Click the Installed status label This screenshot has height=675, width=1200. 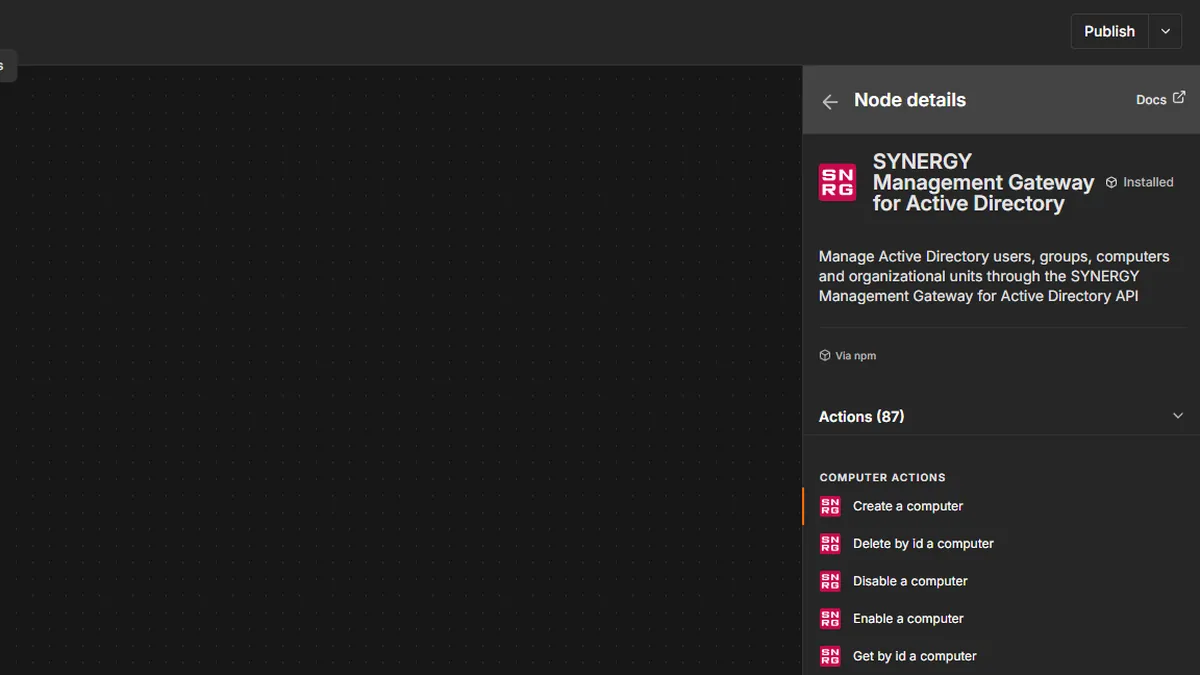pyautogui.click(x=1148, y=183)
